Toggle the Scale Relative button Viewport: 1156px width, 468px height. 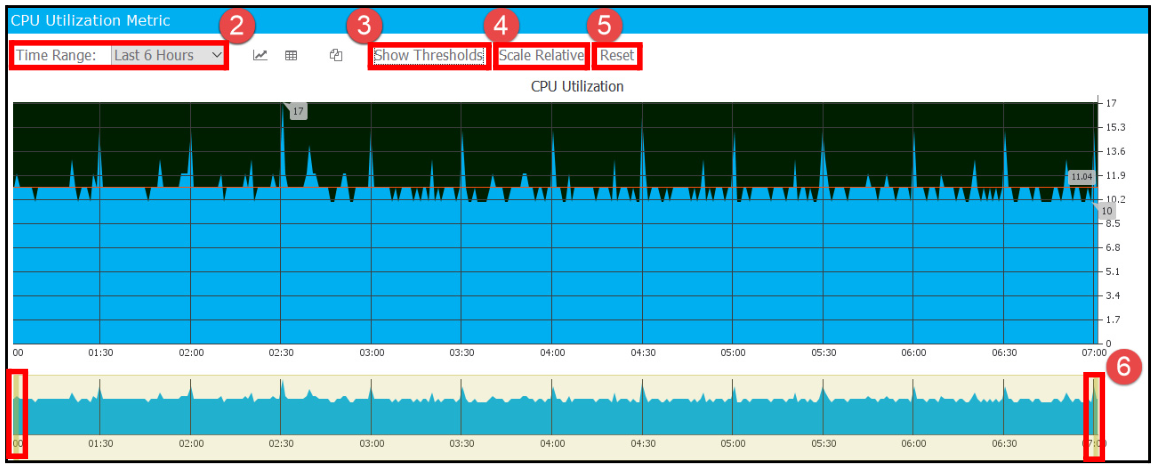tap(542, 55)
